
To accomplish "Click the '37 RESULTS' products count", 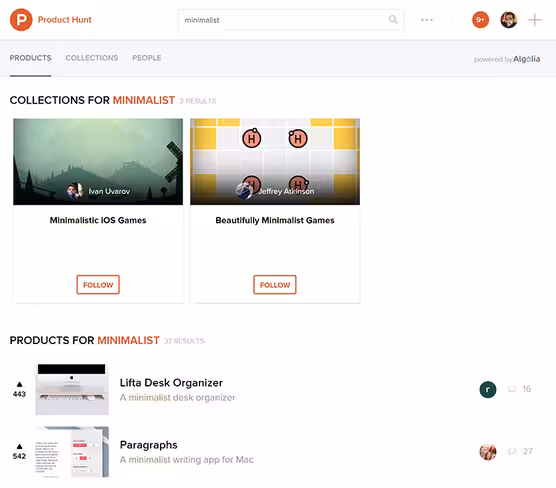I will 184,341.
